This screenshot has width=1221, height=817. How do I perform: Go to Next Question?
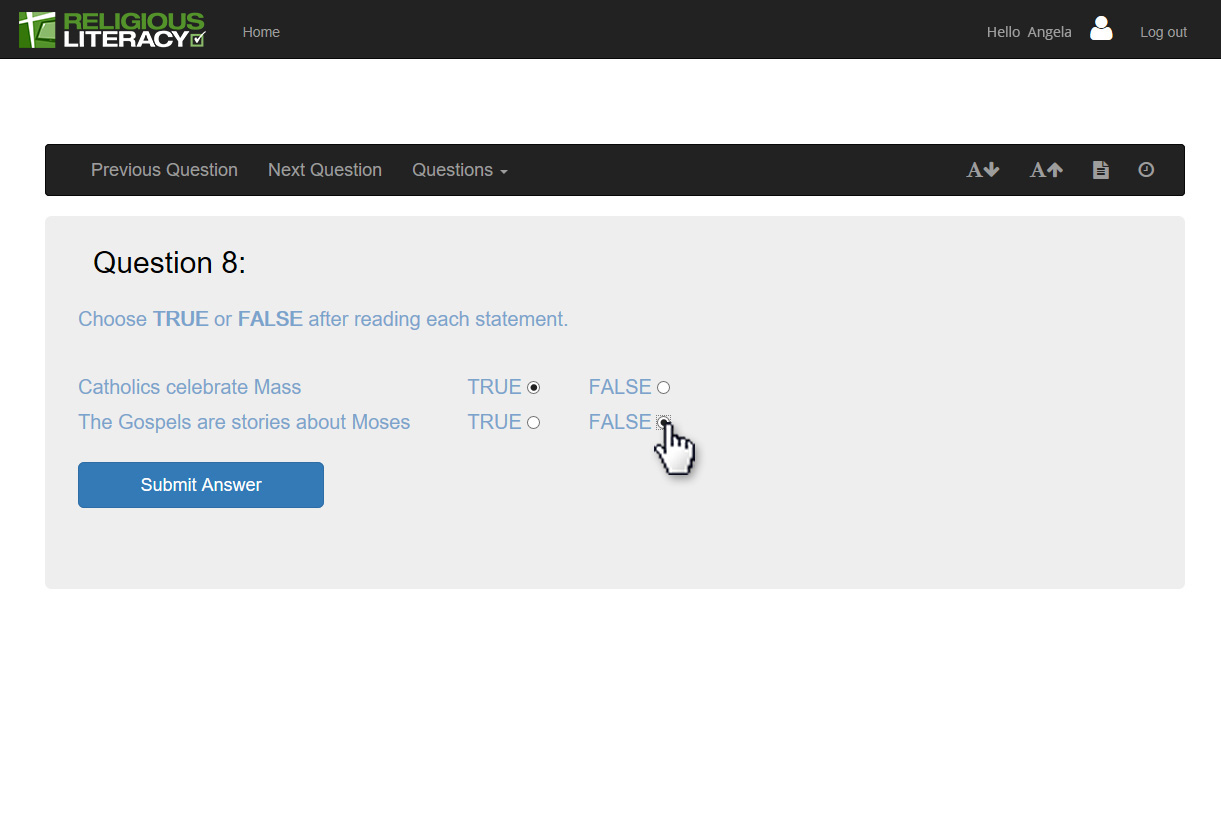(325, 170)
